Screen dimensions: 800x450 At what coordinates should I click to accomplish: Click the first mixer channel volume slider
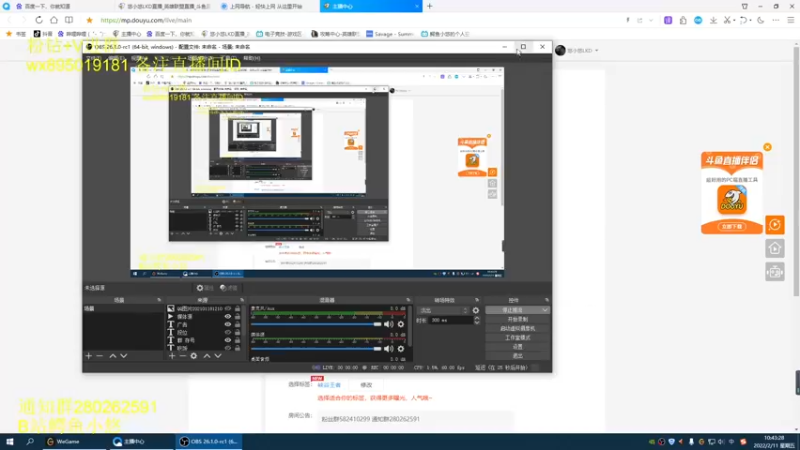(316, 324)
